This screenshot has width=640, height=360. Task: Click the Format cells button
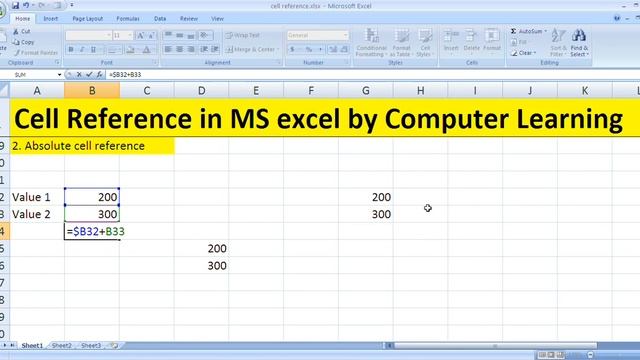[x=492, y=41]
